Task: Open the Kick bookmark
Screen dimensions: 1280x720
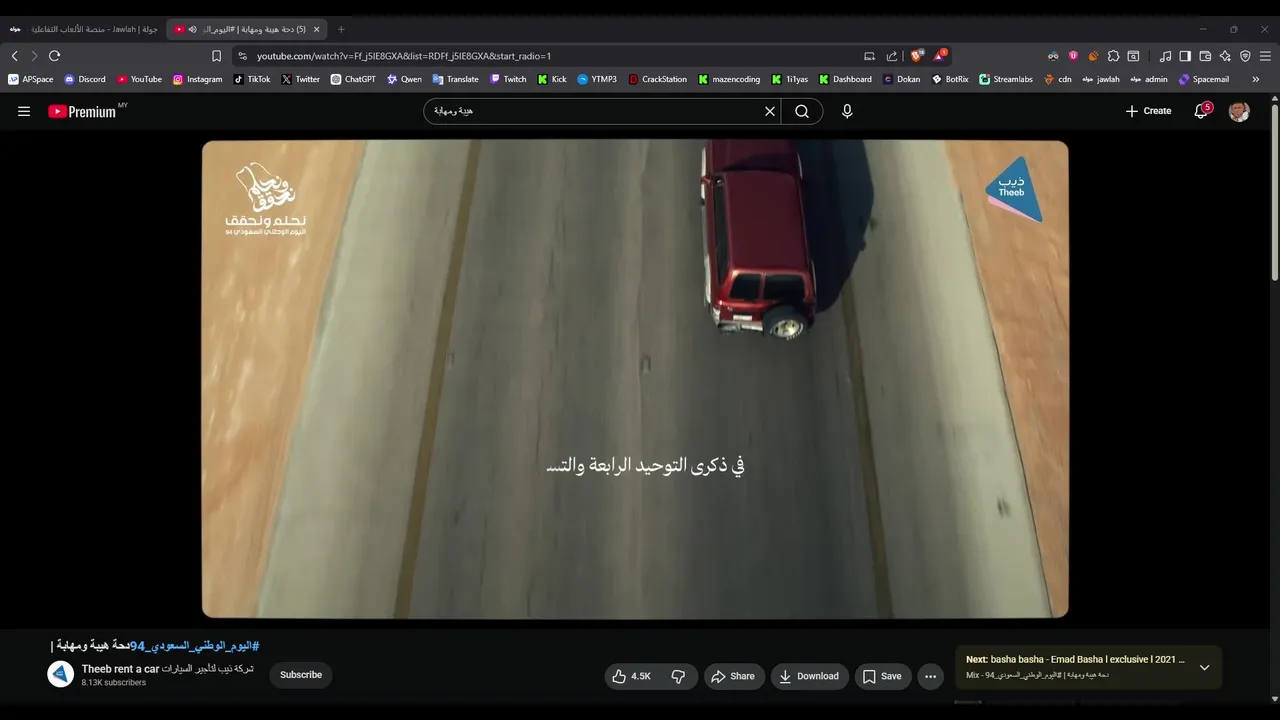Action: [552, 79]
